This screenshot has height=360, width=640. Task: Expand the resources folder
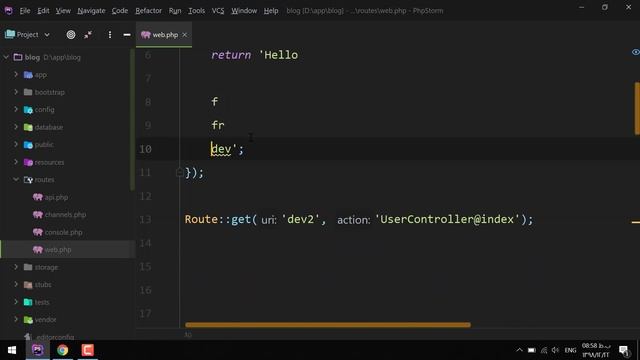(16, 162)
